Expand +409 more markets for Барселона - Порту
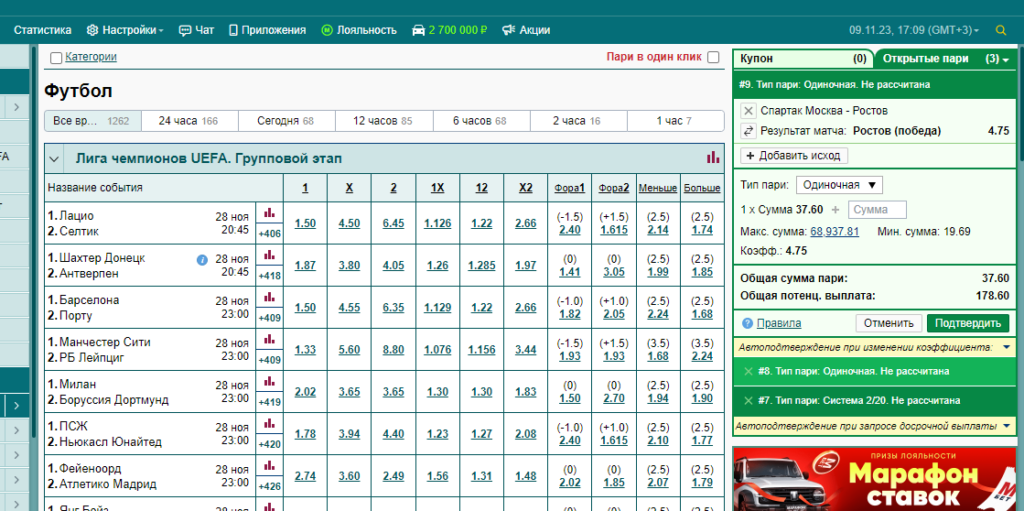 [269, 318]
